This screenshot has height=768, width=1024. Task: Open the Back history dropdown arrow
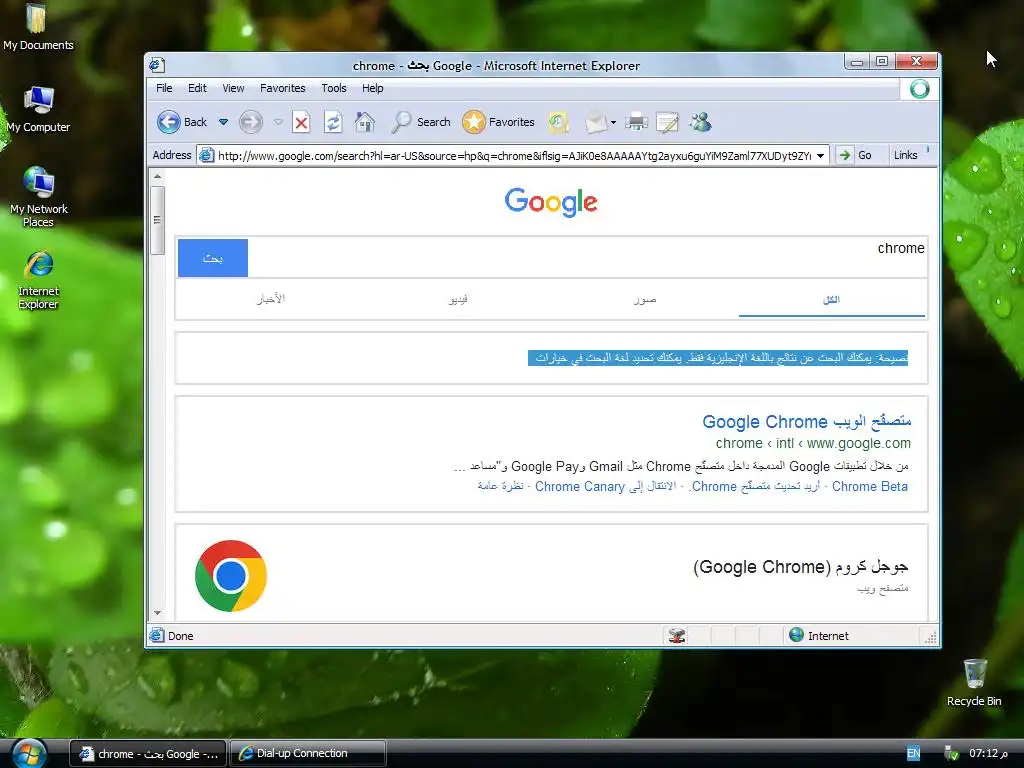click(223, 122)
